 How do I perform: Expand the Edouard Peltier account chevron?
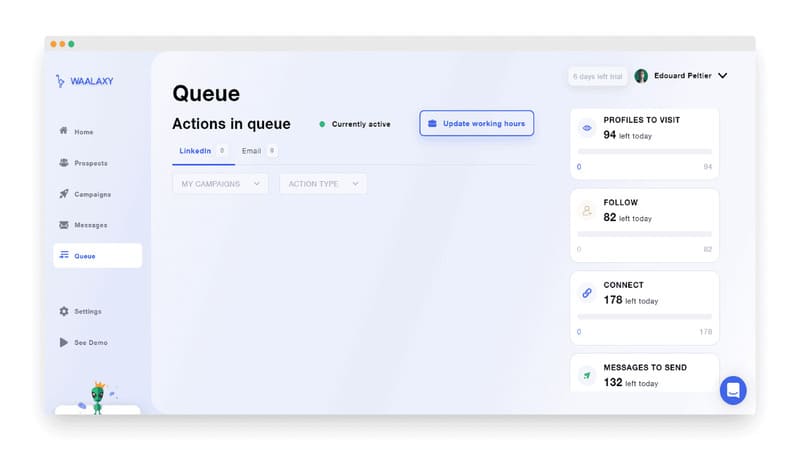(x=722, y=76)
